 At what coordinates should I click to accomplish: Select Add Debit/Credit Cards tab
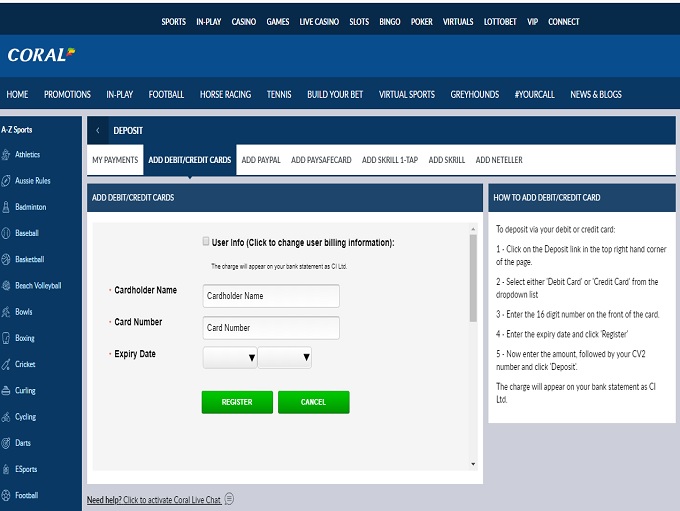(x=190, y=160)
